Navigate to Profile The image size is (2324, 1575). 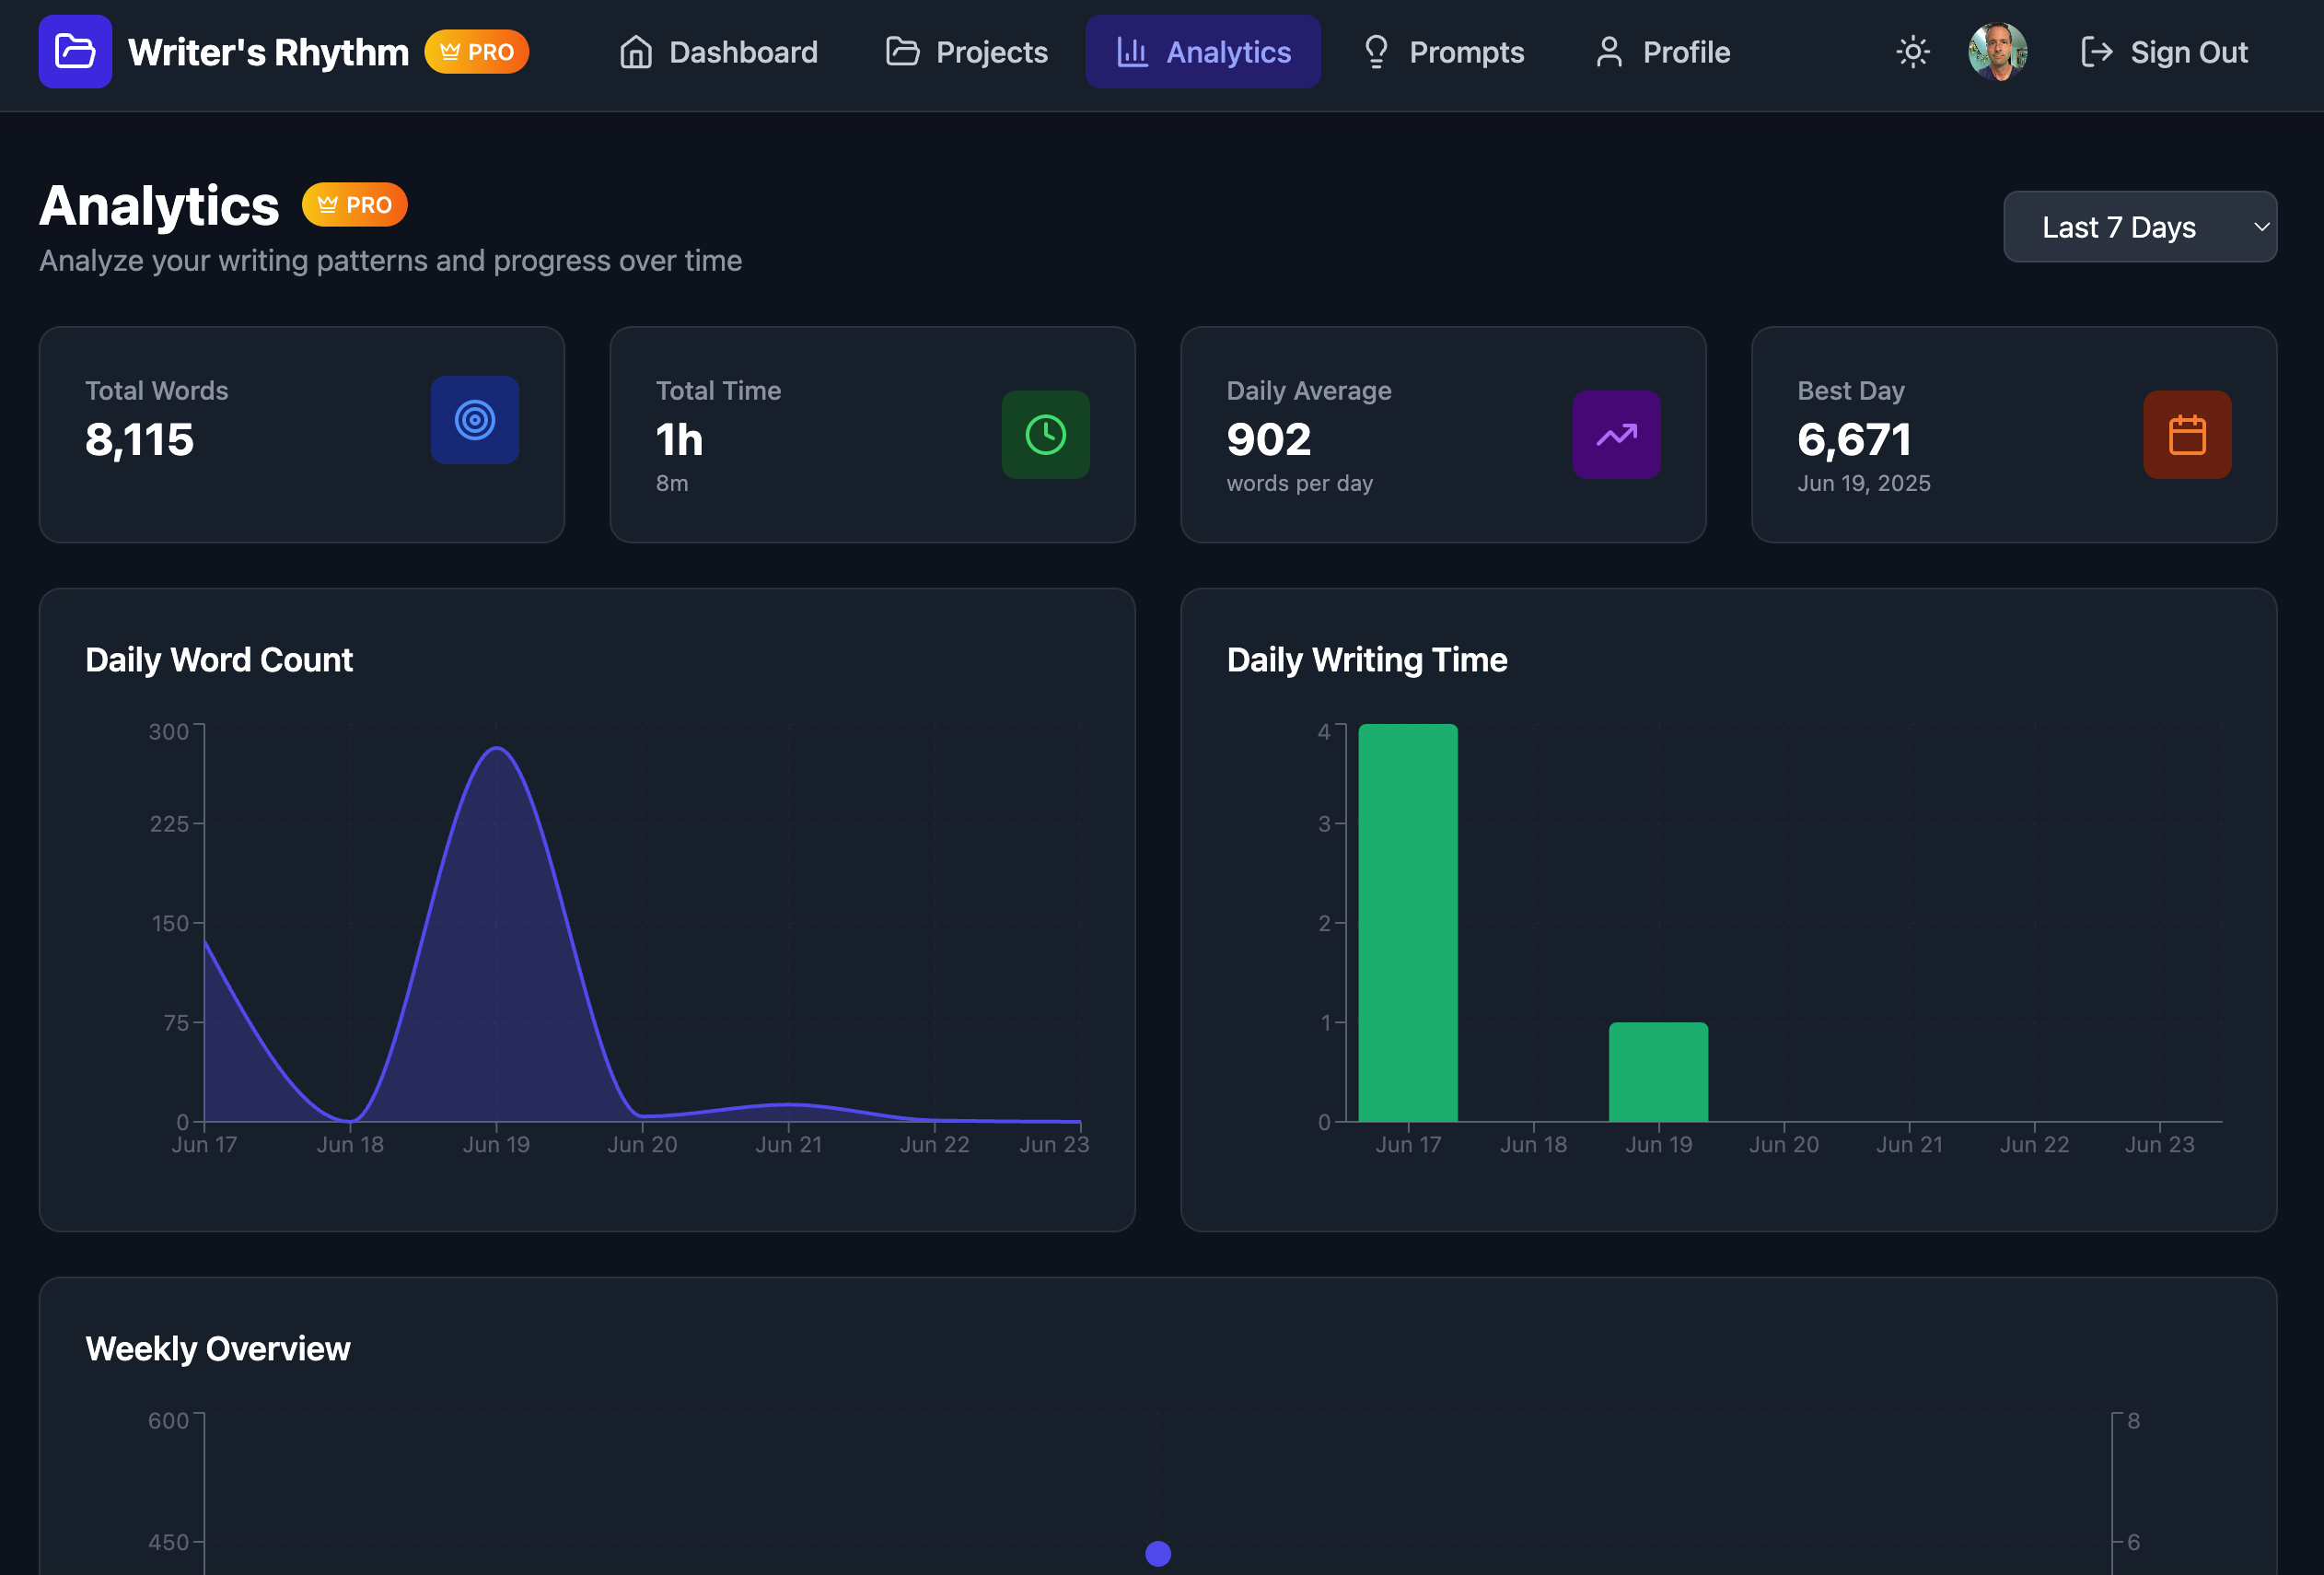click(1662, 52)
